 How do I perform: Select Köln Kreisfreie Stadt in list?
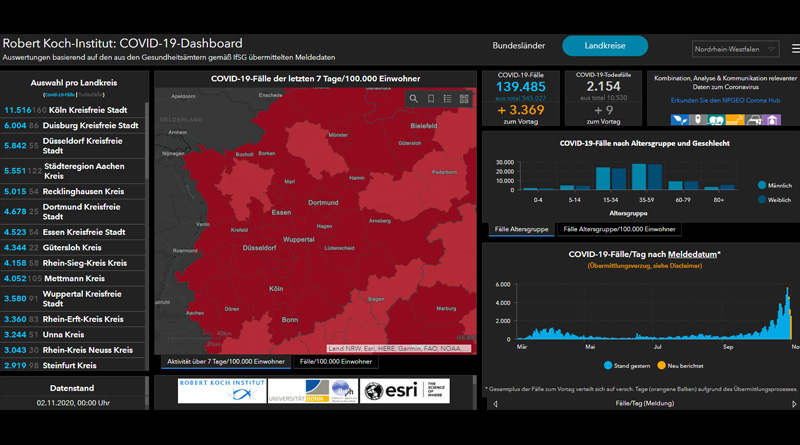[x=72, y=110]
